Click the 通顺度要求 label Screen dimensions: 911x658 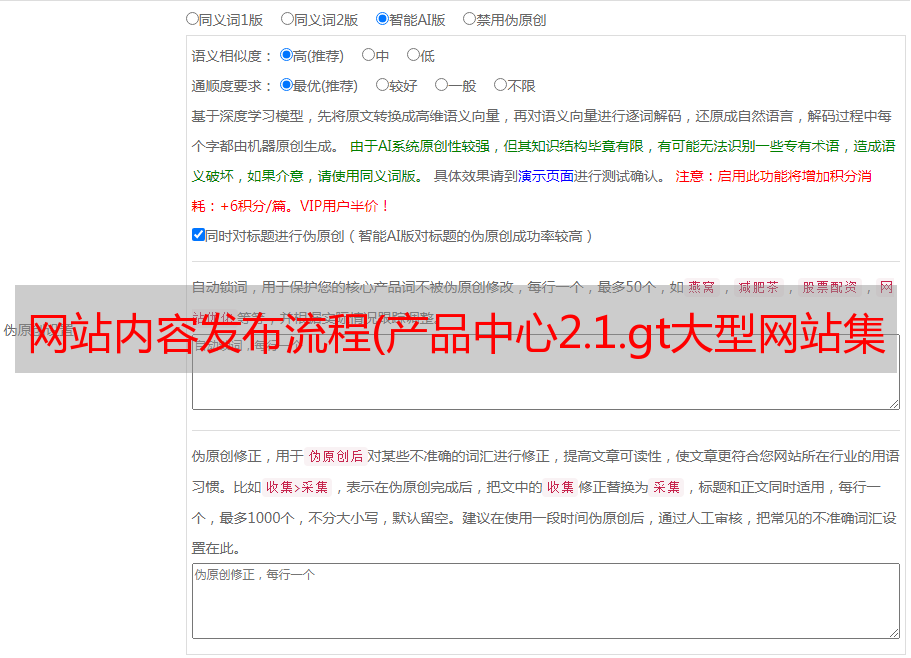tap(231, 86)
